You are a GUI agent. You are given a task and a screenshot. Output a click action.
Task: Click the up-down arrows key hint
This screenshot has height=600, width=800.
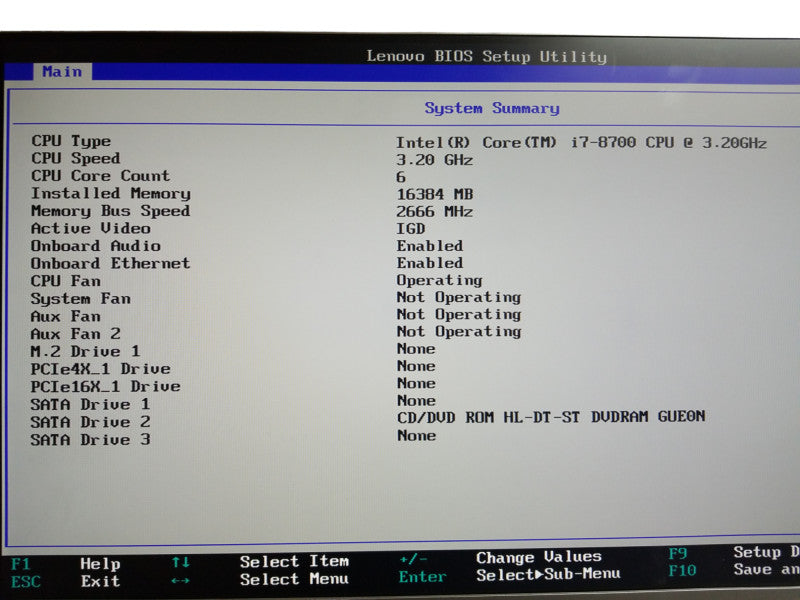pyautogui.click(x=181, y=563)
